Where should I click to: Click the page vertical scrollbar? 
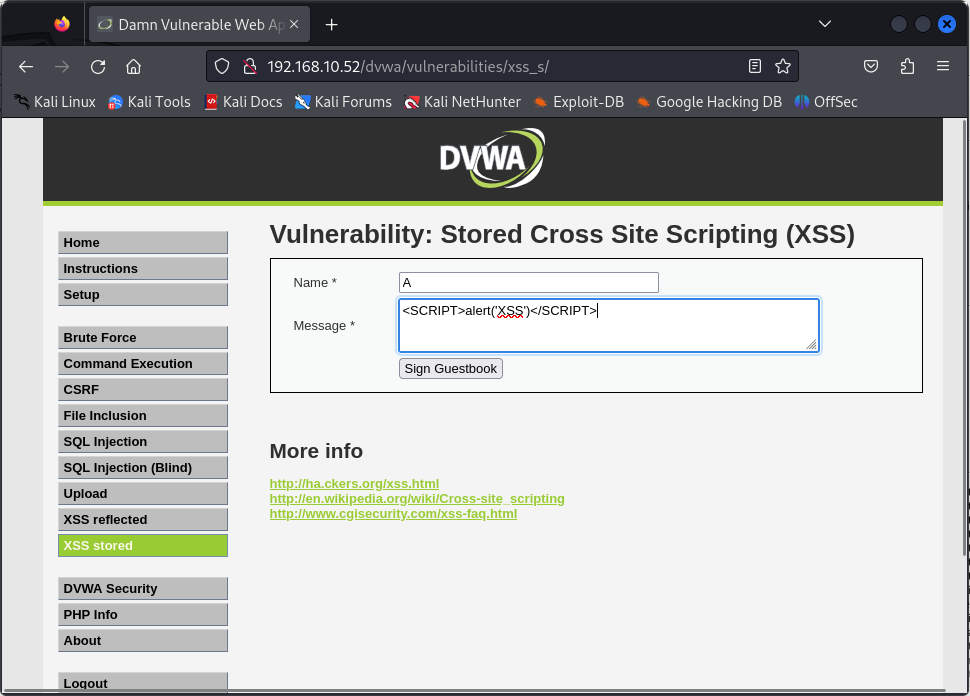click(965, 337)
